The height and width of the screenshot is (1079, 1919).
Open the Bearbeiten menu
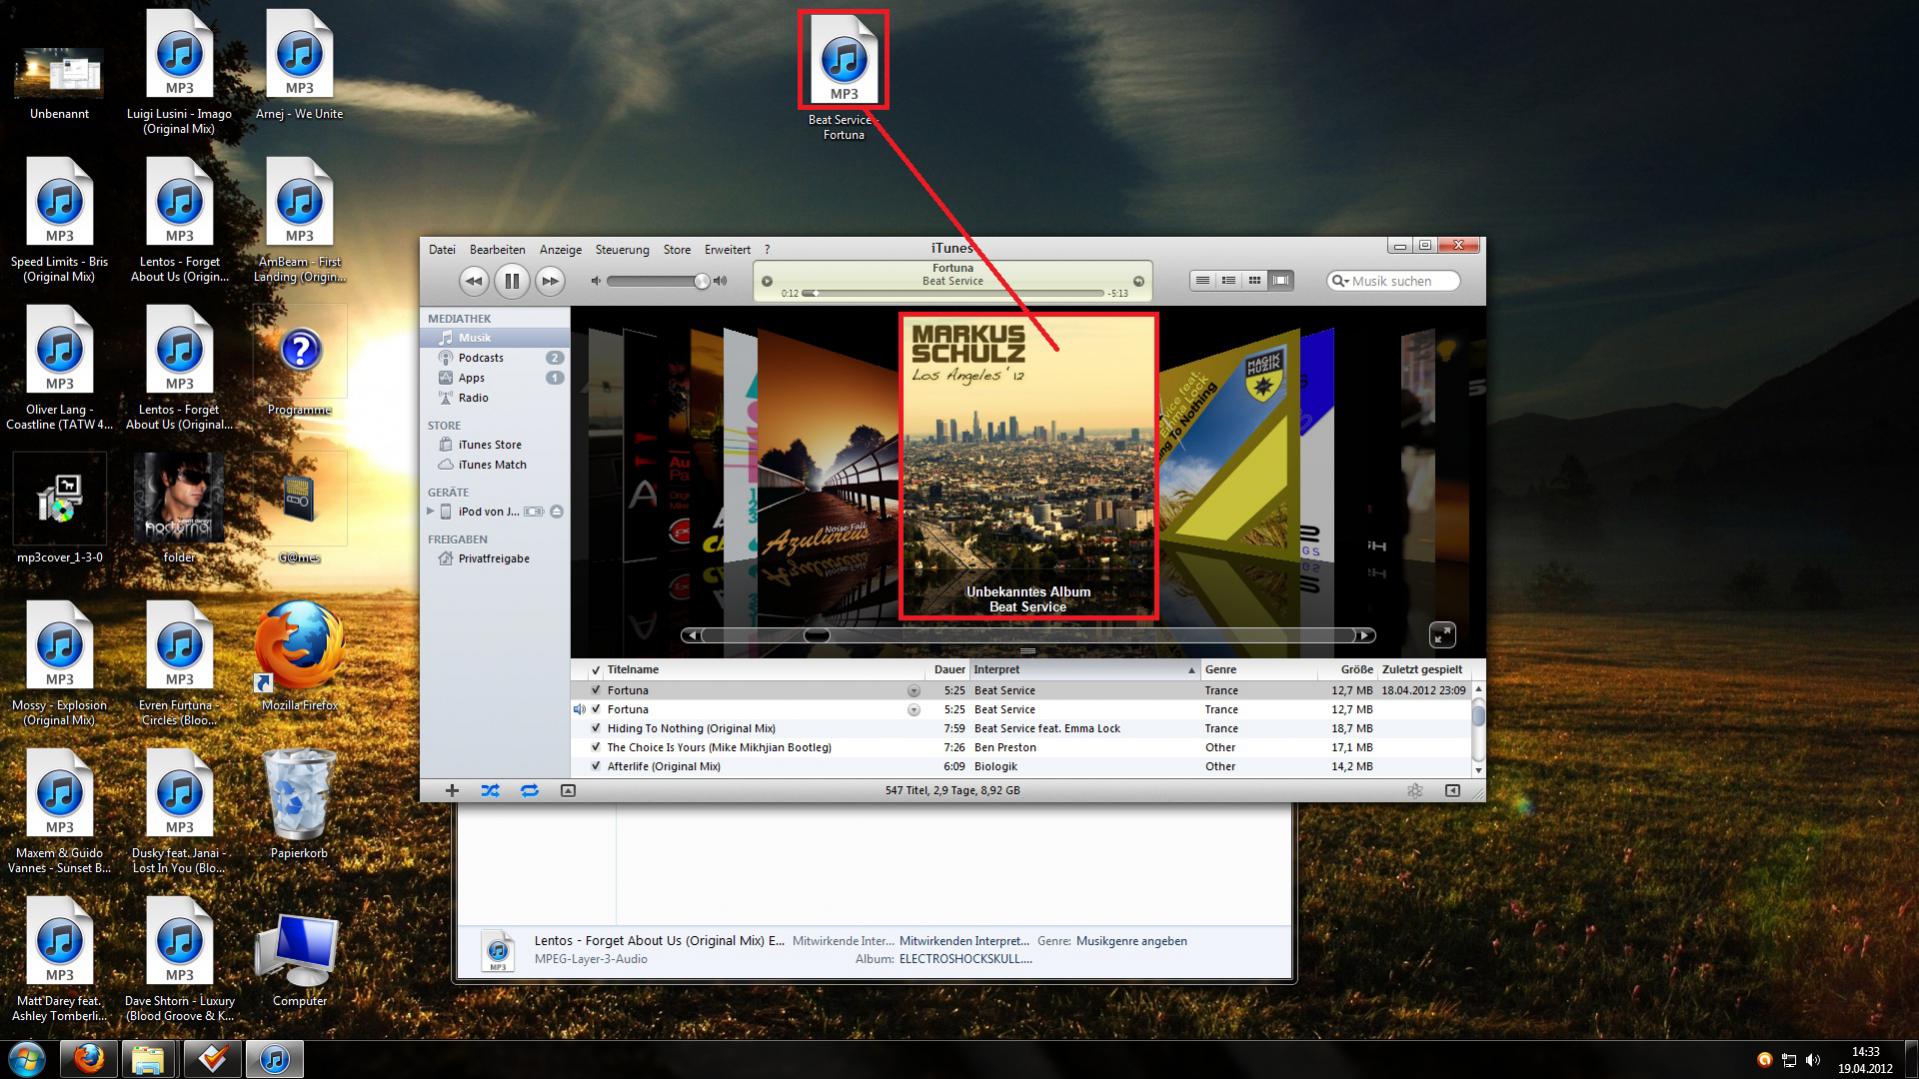click(x=497, y=249)
